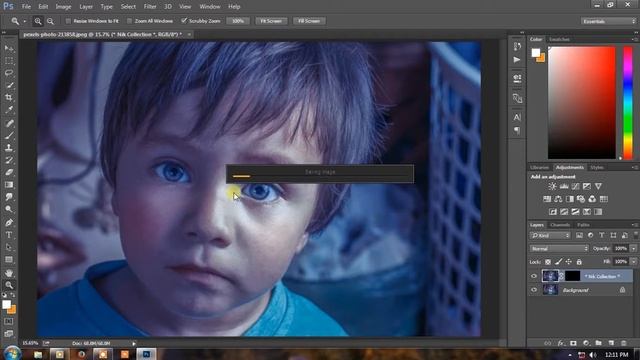Switch to the Swatches tab
This screenshot has width=640, height=360.
point(559,40)
